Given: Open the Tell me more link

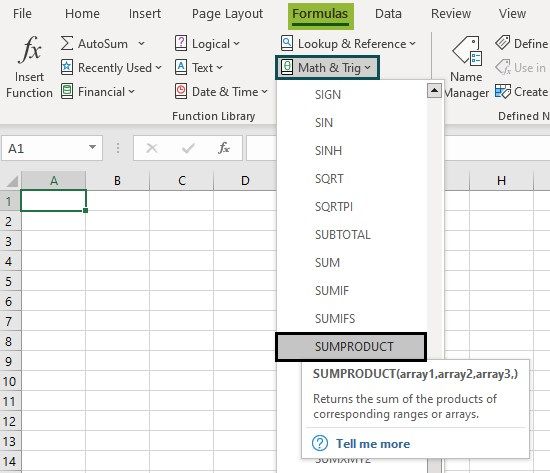Looking at the screenshot, I should (x=373, y=444).
